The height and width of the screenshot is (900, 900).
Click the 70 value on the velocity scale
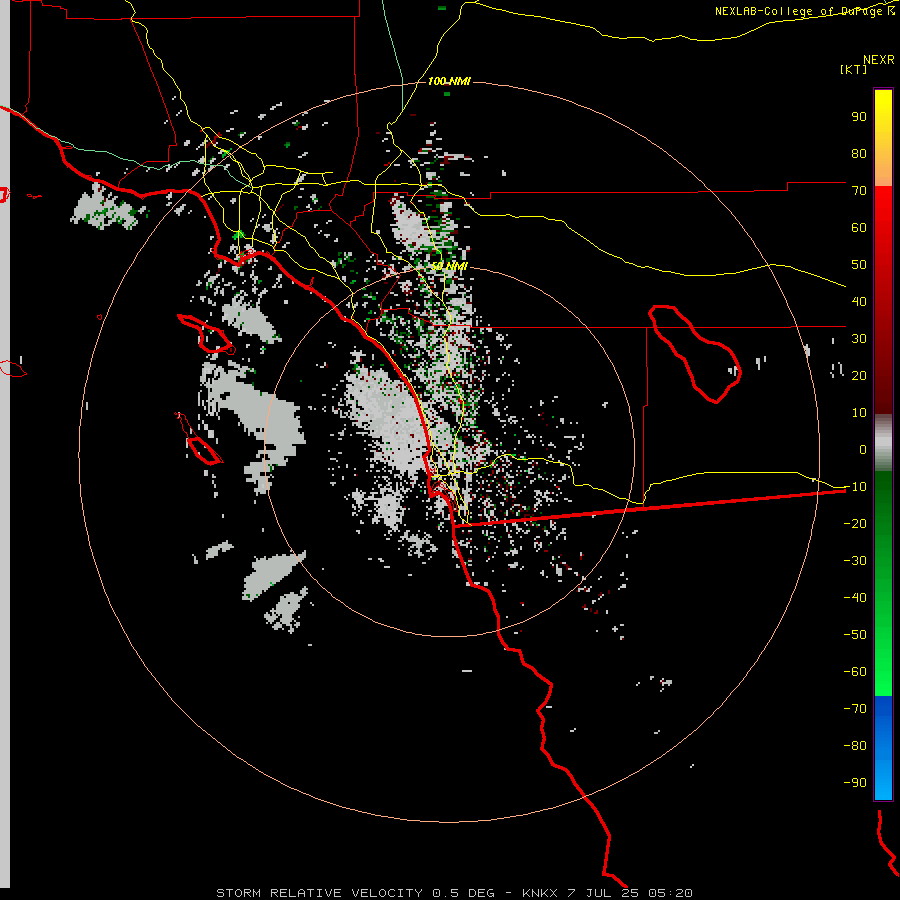859,191
